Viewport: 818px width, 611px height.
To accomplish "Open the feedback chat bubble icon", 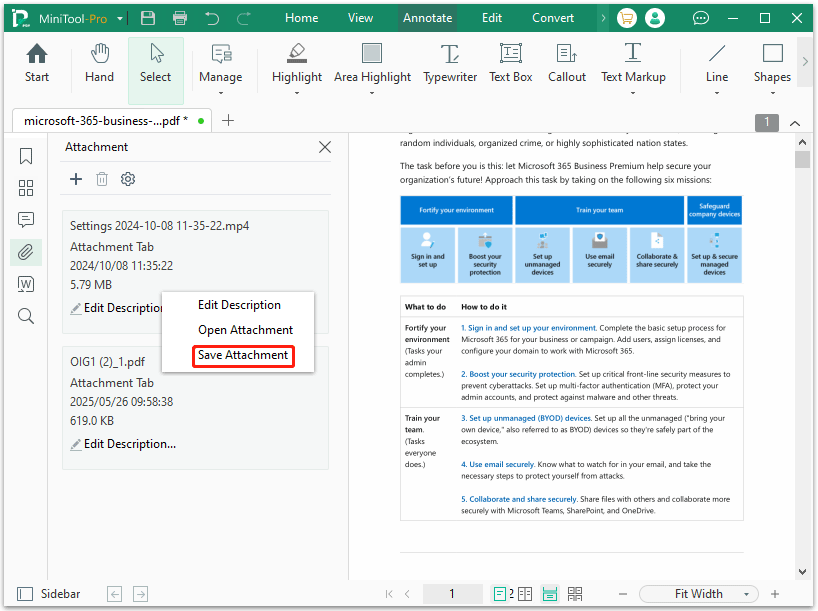I will point(701,18).
